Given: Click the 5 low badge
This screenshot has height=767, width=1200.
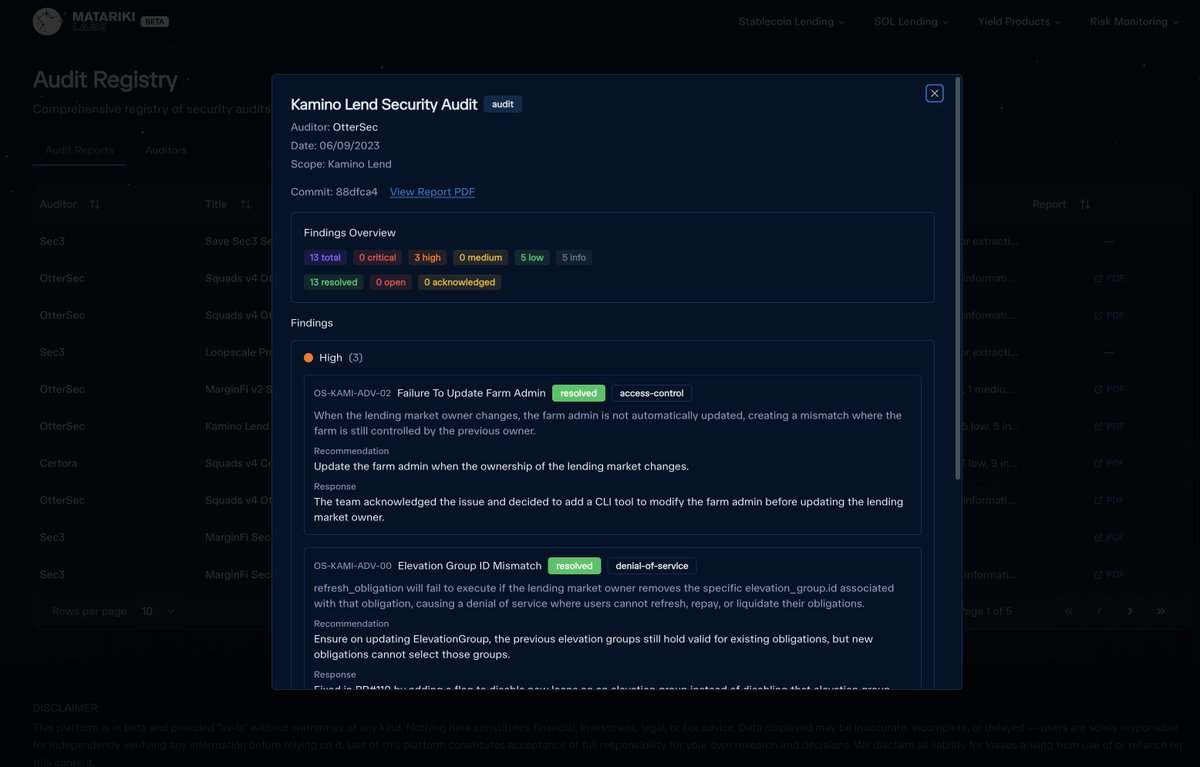Looking at the screenshot, I should [532, 257].
